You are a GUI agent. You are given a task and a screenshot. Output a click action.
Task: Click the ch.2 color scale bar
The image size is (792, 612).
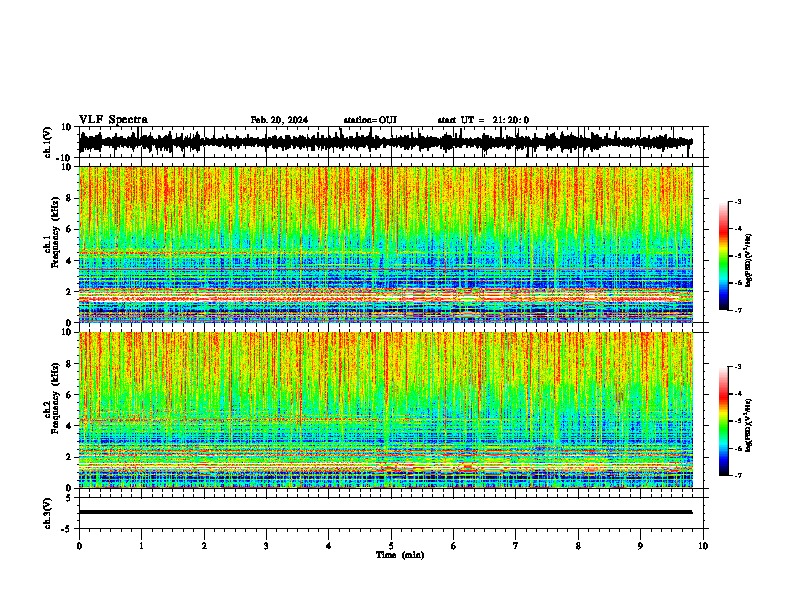724,421
